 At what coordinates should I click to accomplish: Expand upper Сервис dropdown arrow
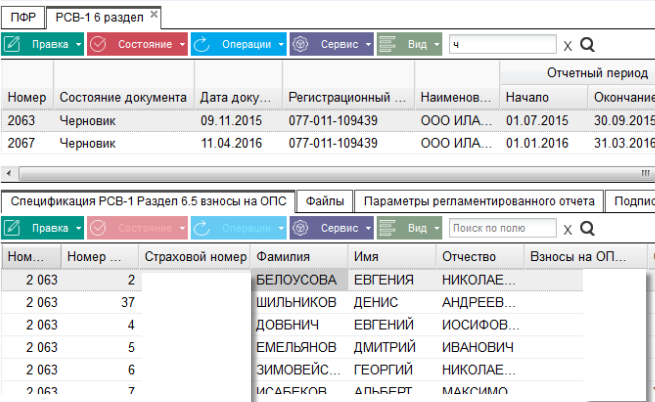(x=368, y=44)
